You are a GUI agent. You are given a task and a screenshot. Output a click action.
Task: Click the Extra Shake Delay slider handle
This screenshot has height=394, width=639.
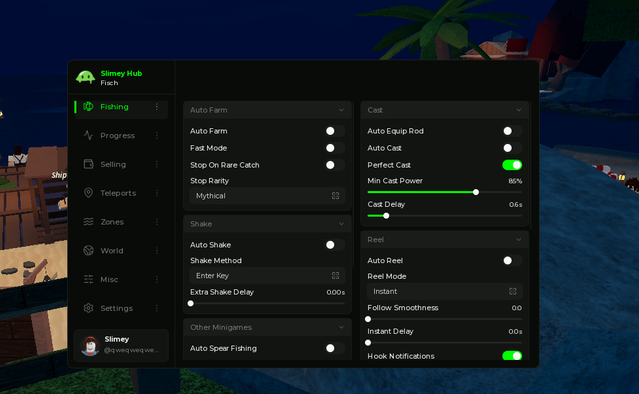click(x=191, y=304)
